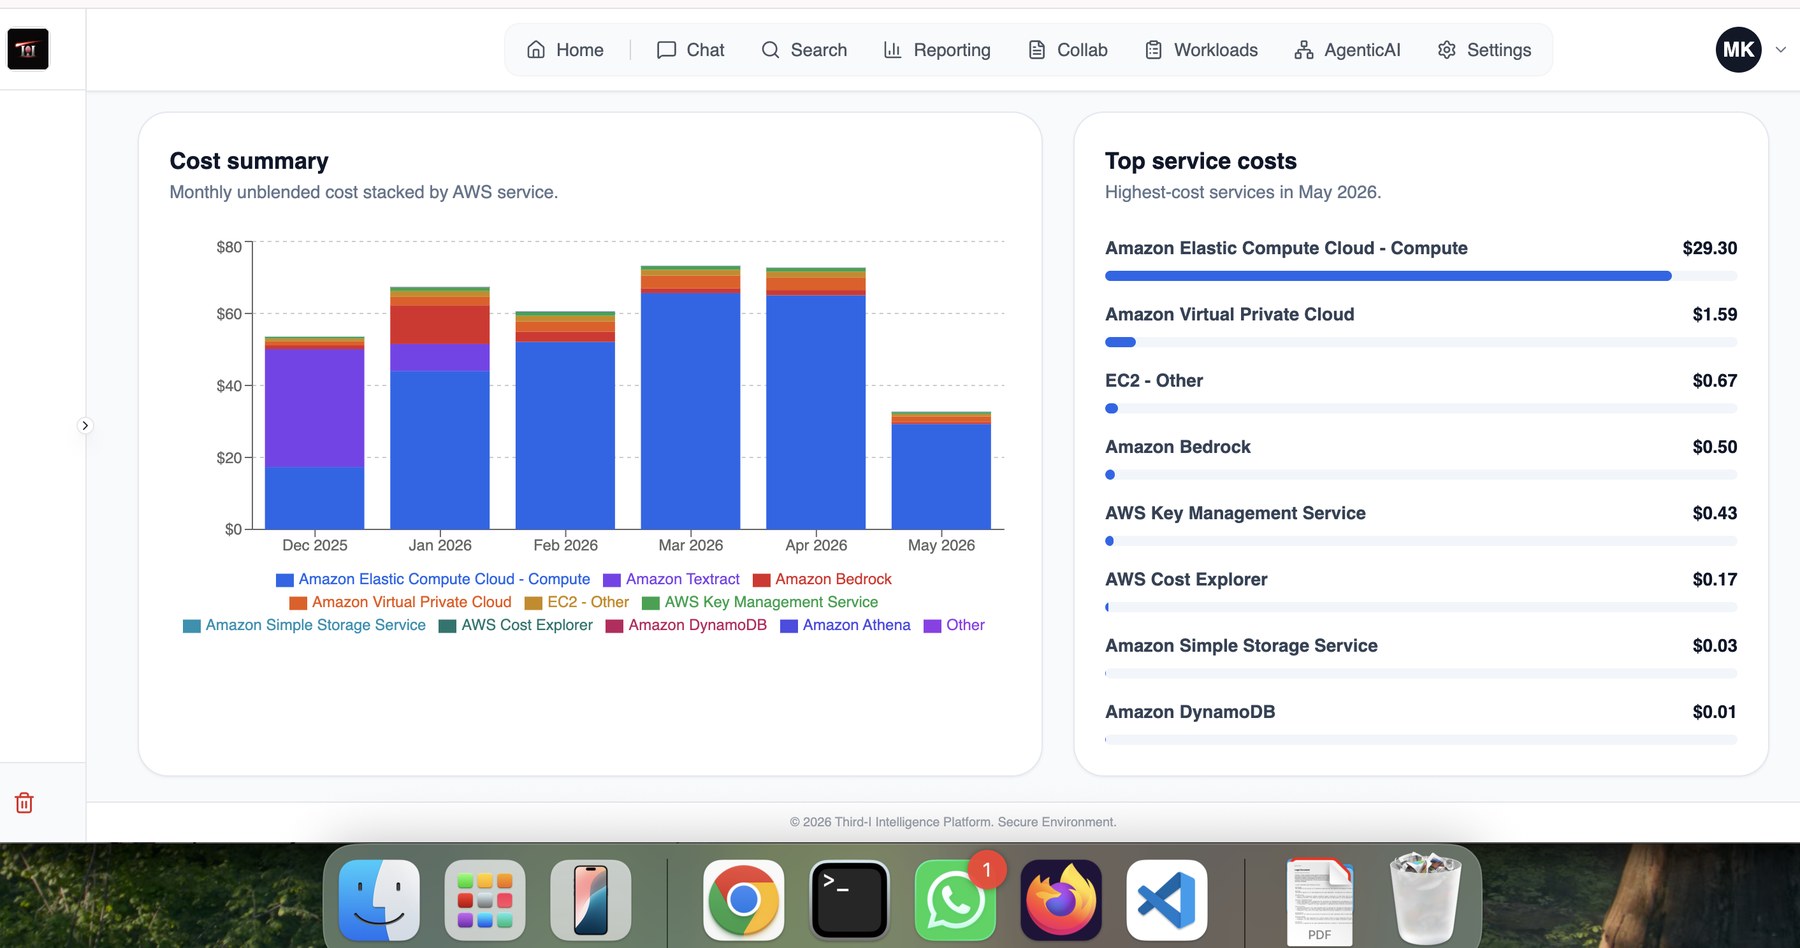Click the $1.59 cost value
The image size is (1800, 948).
[1715, 314]
